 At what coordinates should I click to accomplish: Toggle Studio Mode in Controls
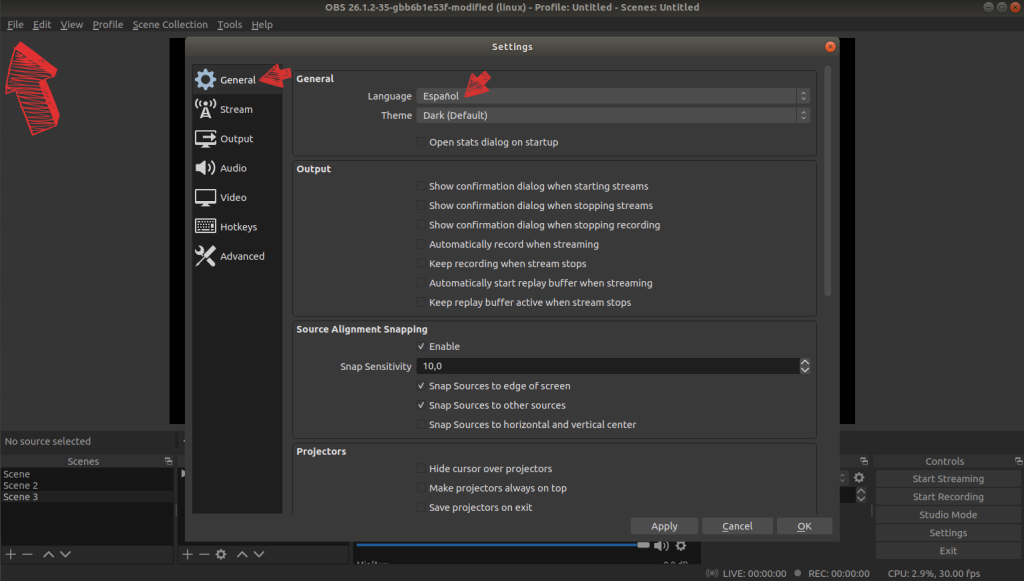(948, 514)
